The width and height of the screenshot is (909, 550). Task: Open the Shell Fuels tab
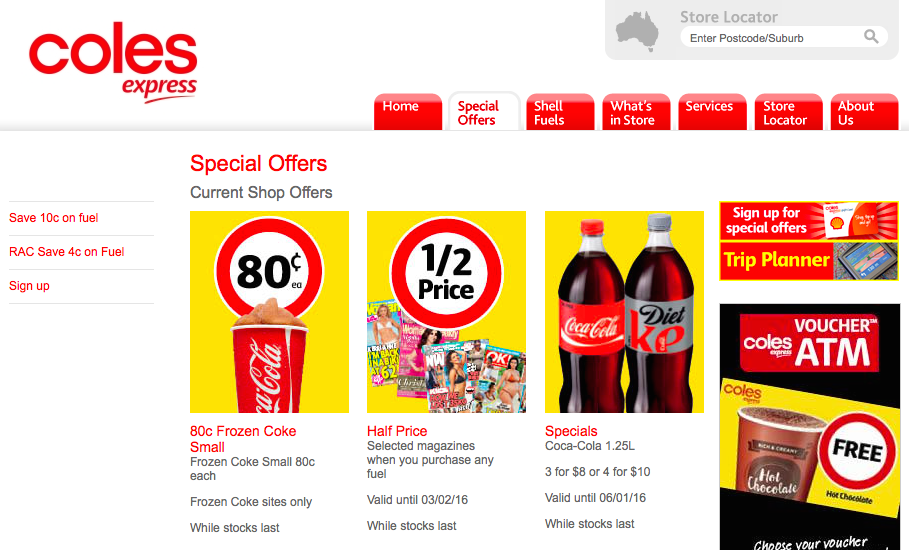560,112
